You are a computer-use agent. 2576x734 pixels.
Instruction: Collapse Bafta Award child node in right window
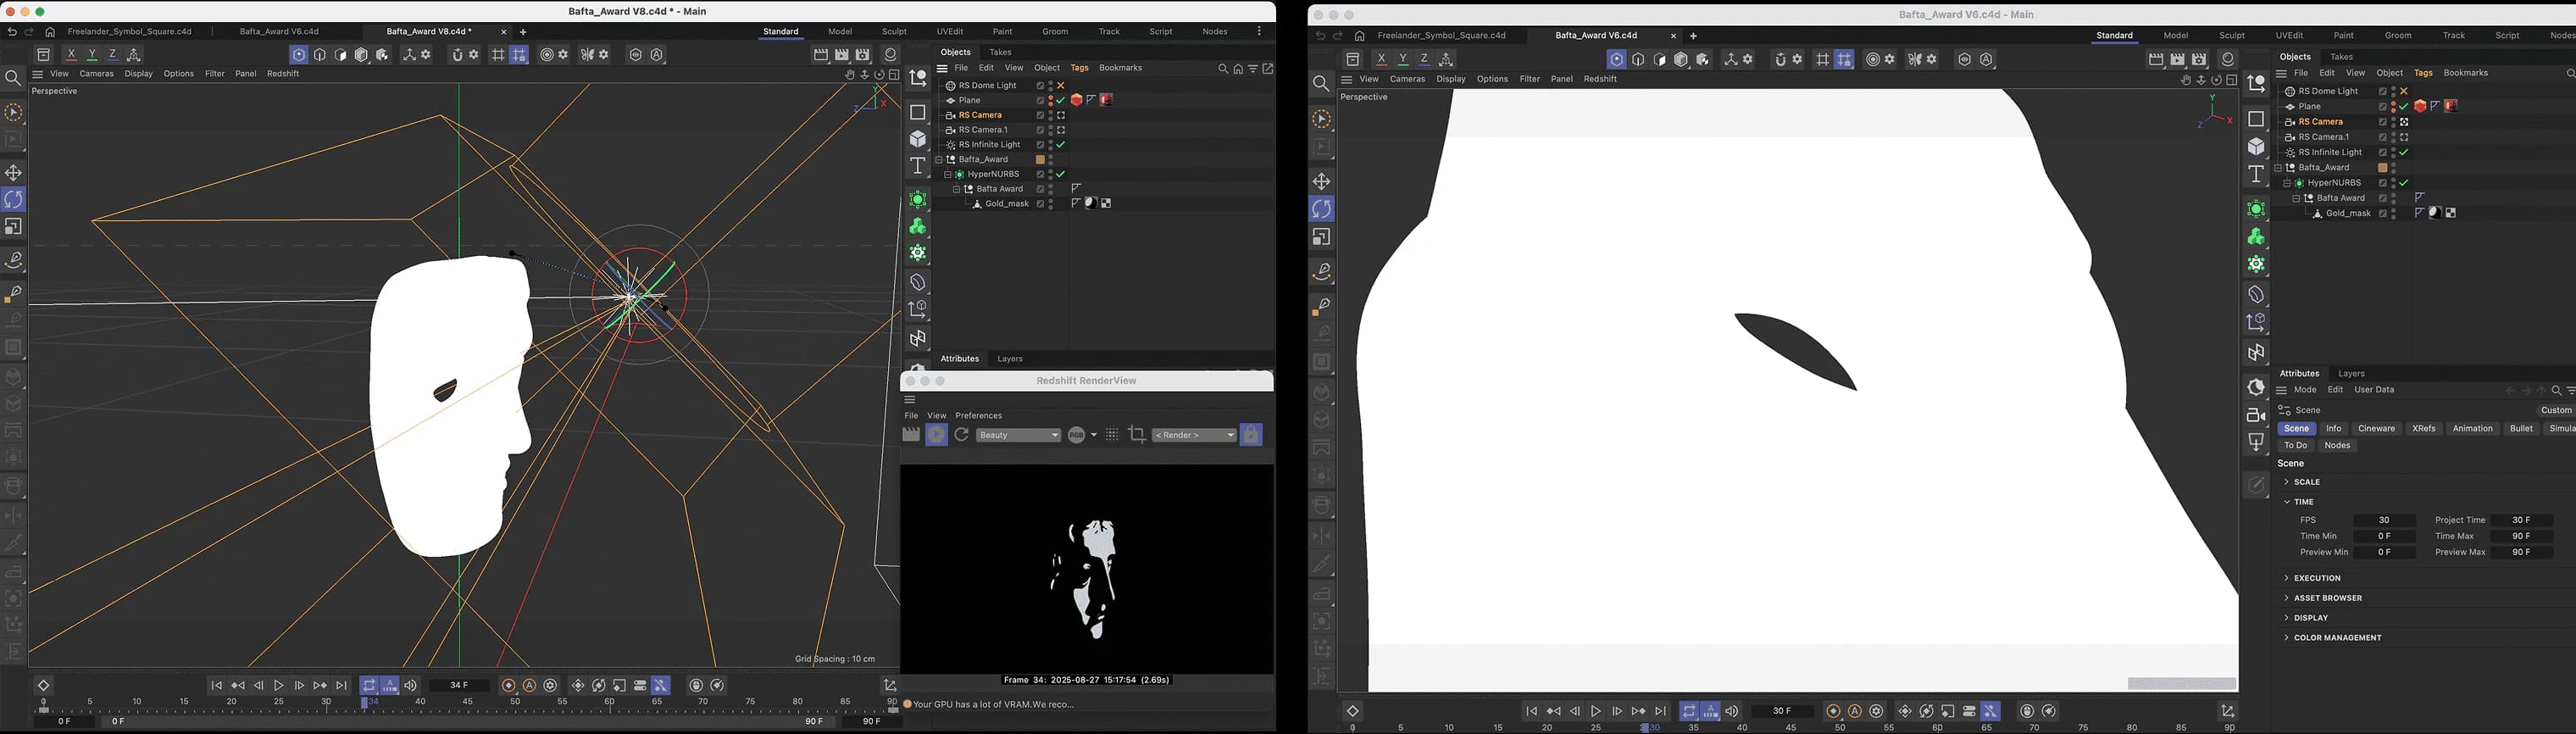(2296, 199)
